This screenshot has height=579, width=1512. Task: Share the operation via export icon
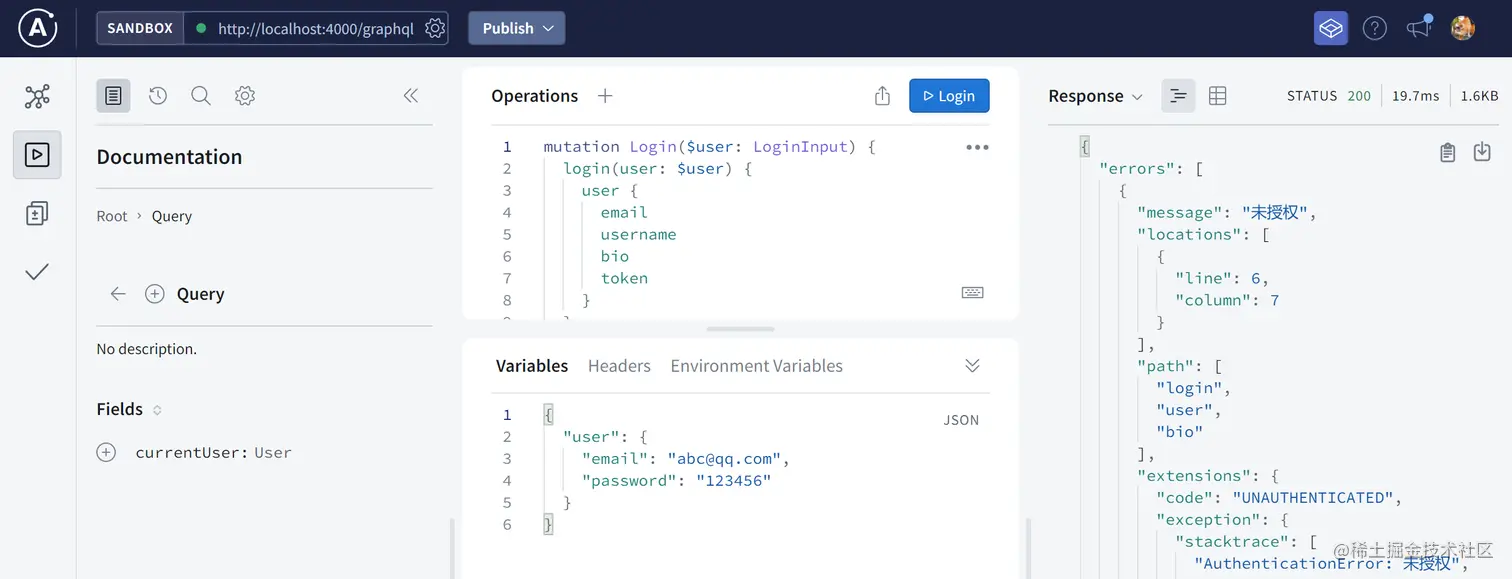882,96
